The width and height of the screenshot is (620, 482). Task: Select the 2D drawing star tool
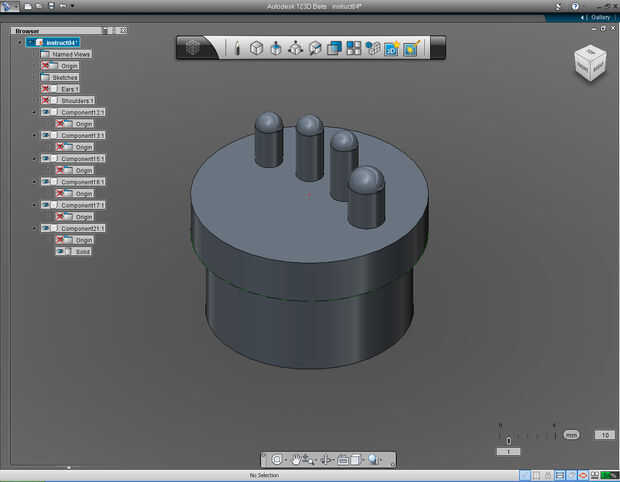(x=391, y=48)
